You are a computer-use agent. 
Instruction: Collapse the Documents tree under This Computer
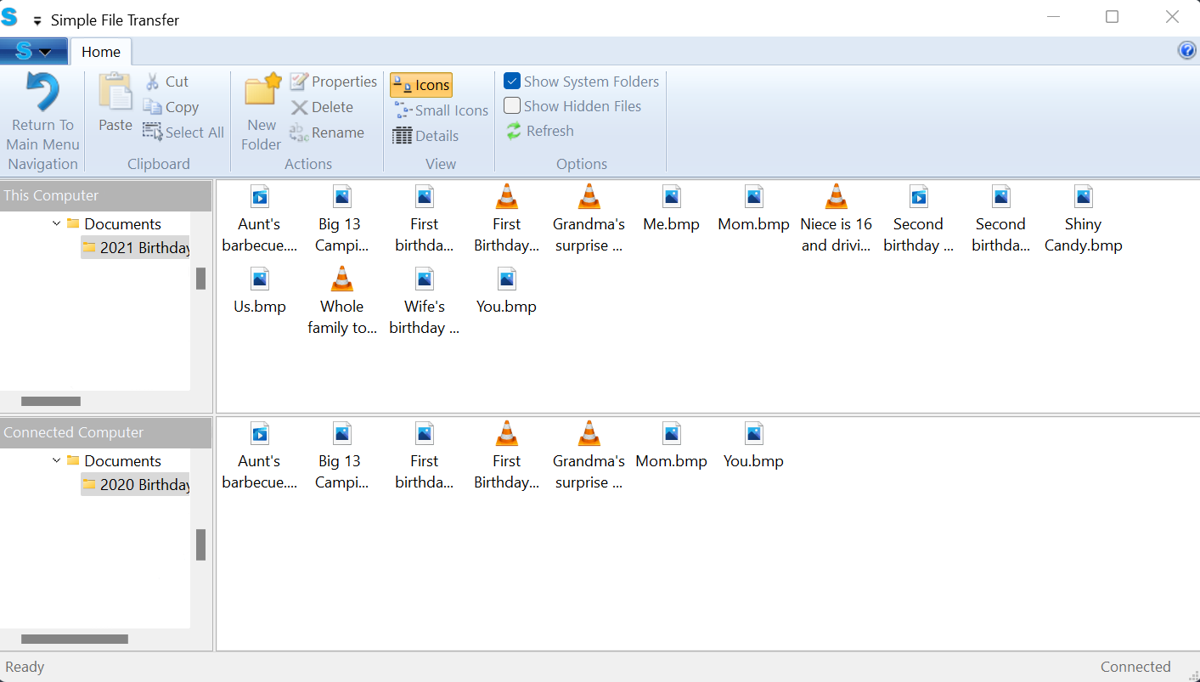click(x=57, y=223)
